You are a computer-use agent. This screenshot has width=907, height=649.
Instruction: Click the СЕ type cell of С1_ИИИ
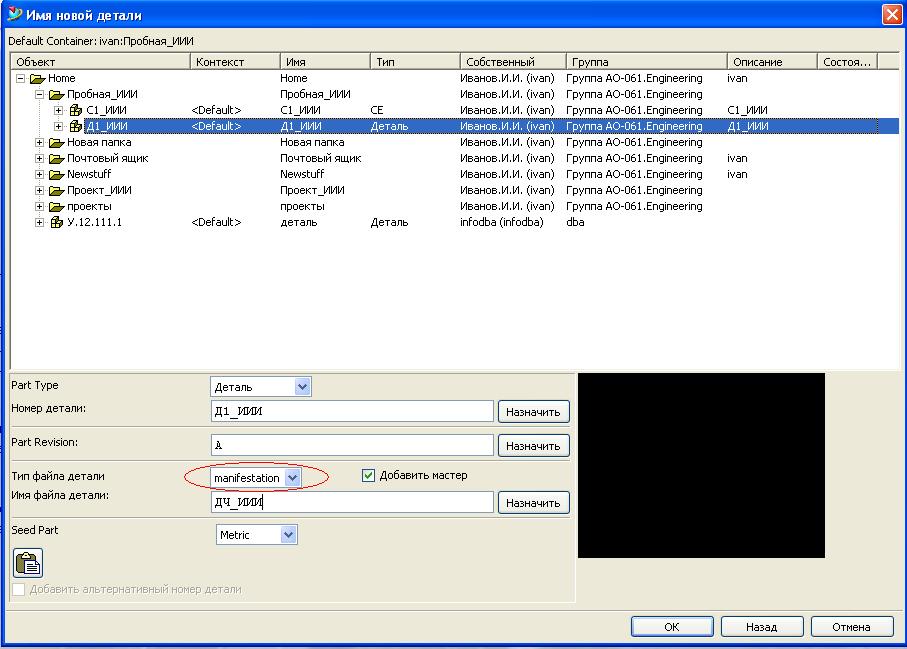point(377,110)
